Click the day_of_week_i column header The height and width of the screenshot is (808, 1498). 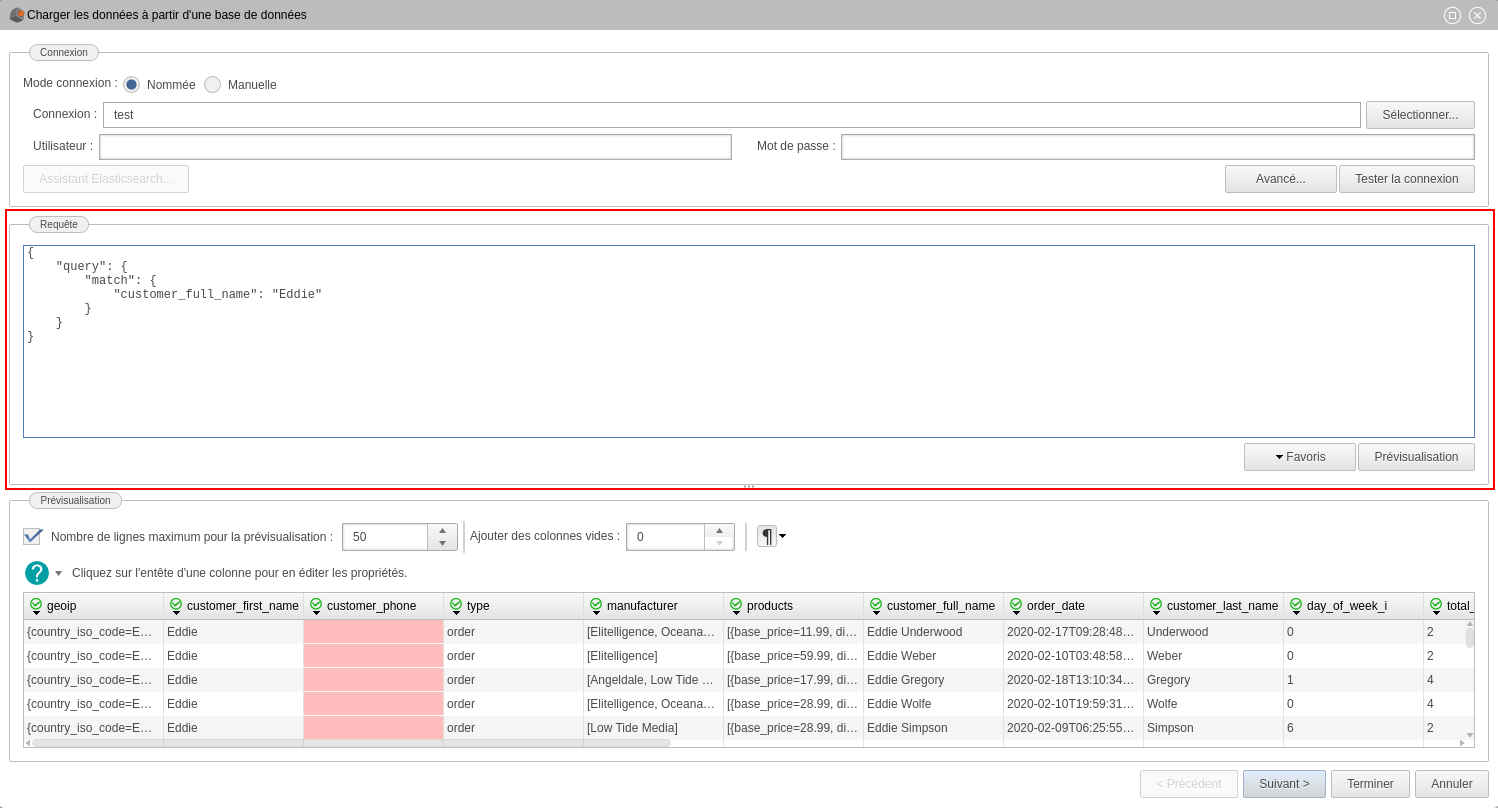point(1354,606)
